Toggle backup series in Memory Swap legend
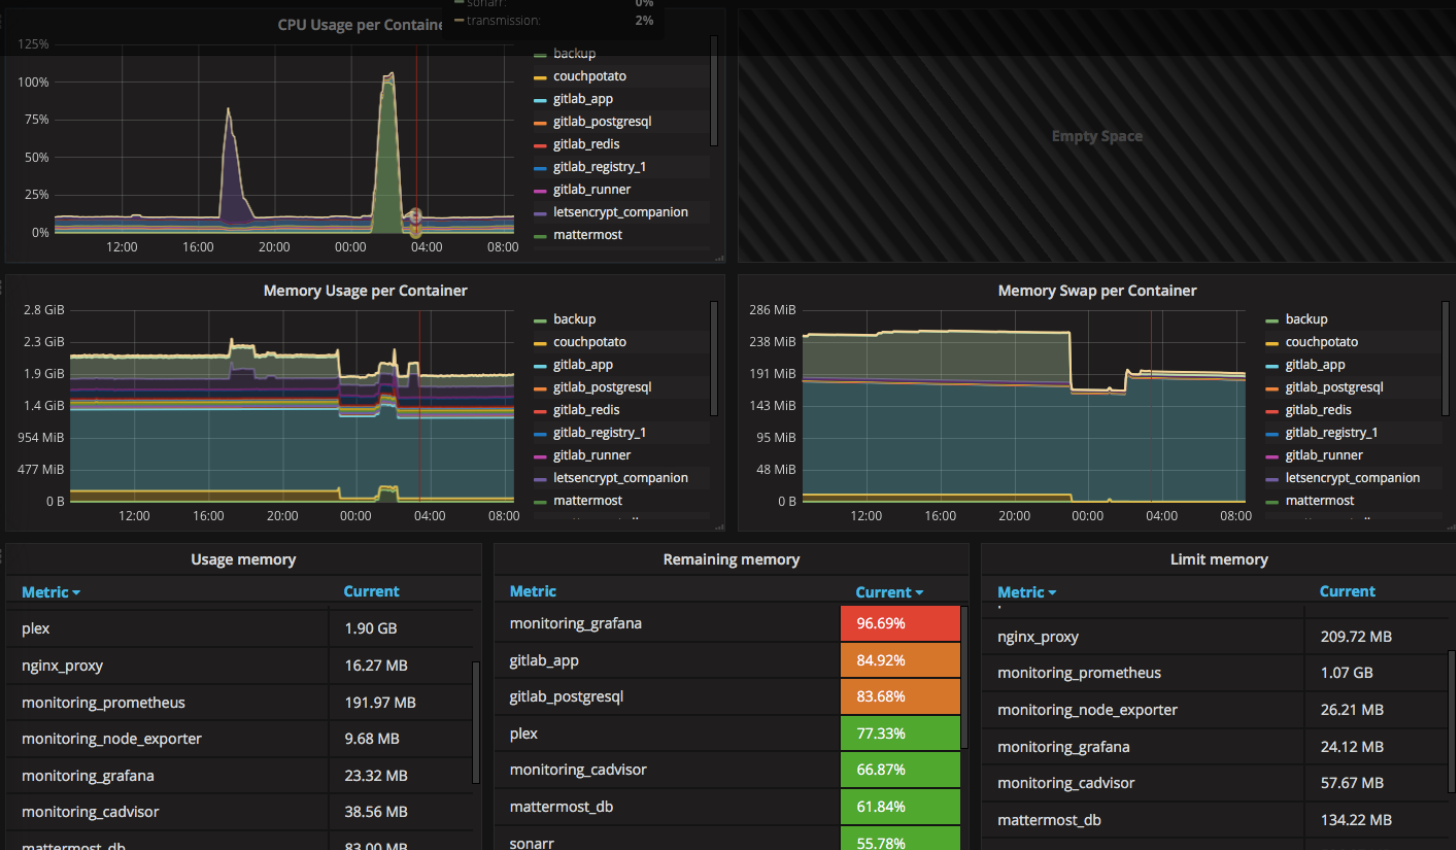Viewport: 1456px width, 850px height. [x=1306, y=319]
